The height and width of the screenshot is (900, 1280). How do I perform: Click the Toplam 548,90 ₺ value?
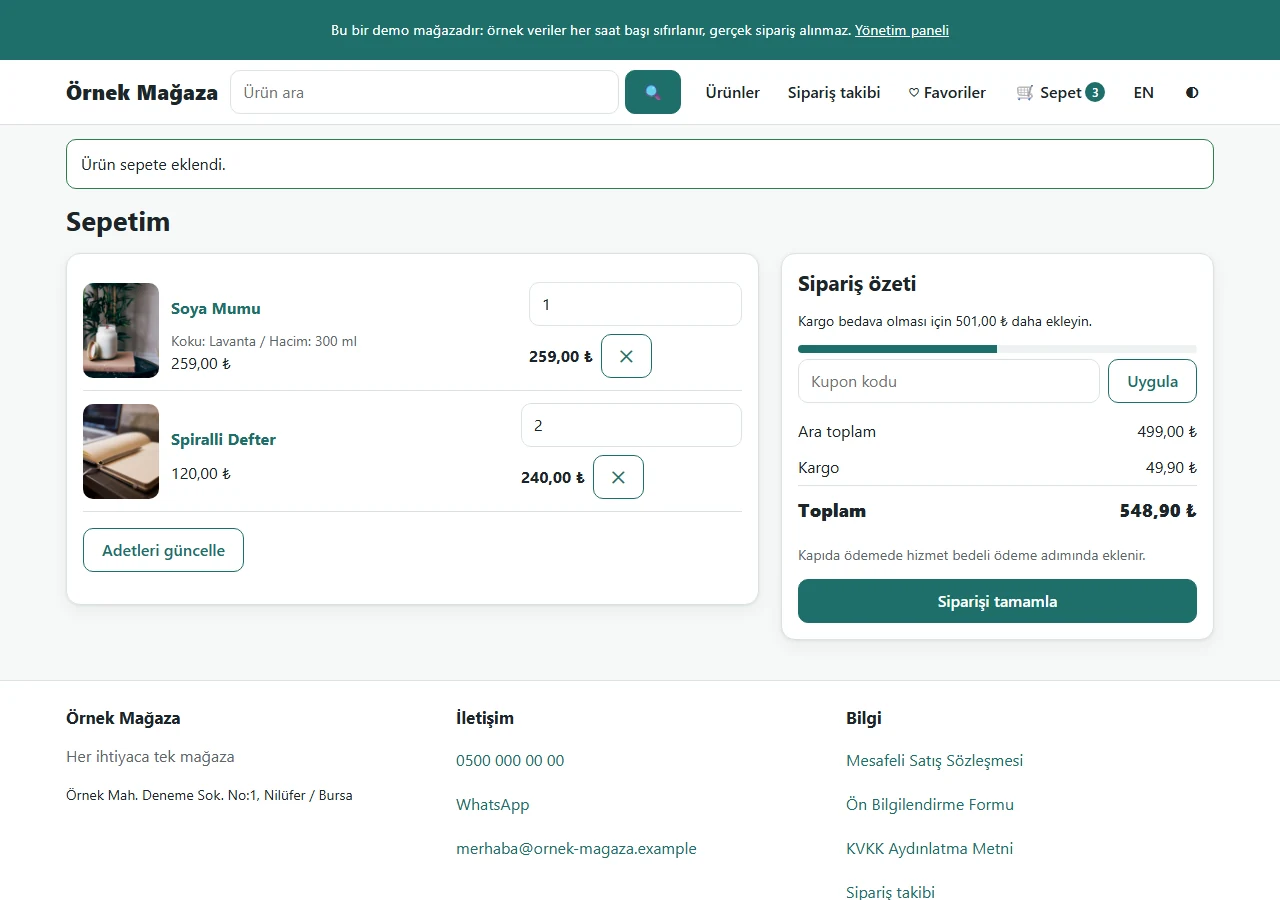click(1158, 511)
